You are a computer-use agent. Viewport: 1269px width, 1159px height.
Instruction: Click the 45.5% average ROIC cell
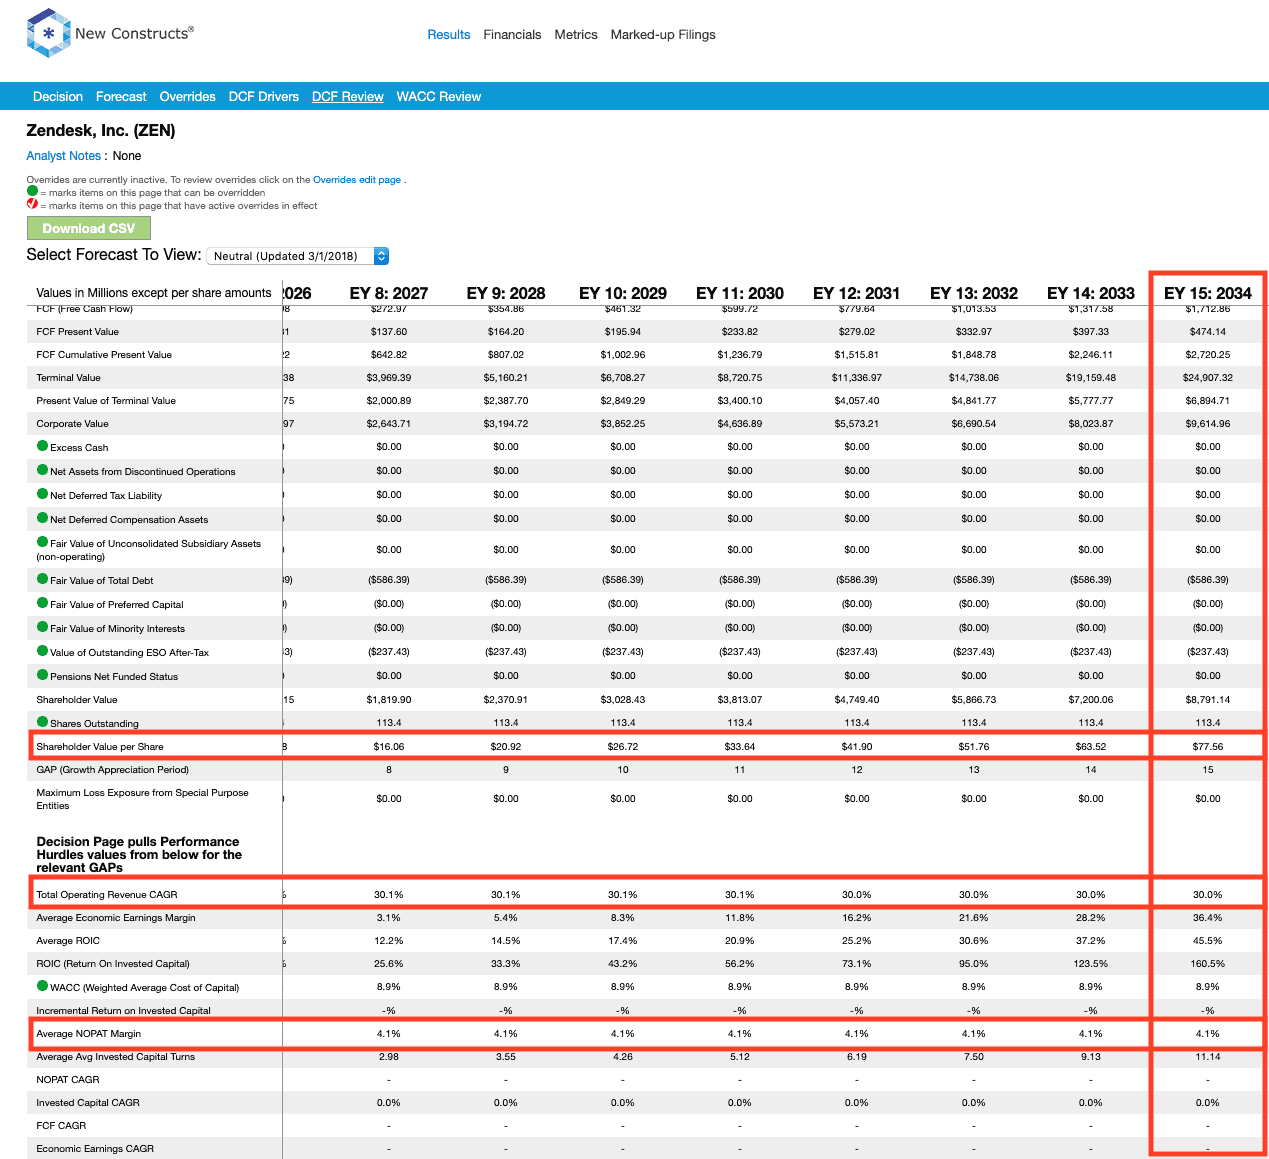click(x=1208, y=940)
